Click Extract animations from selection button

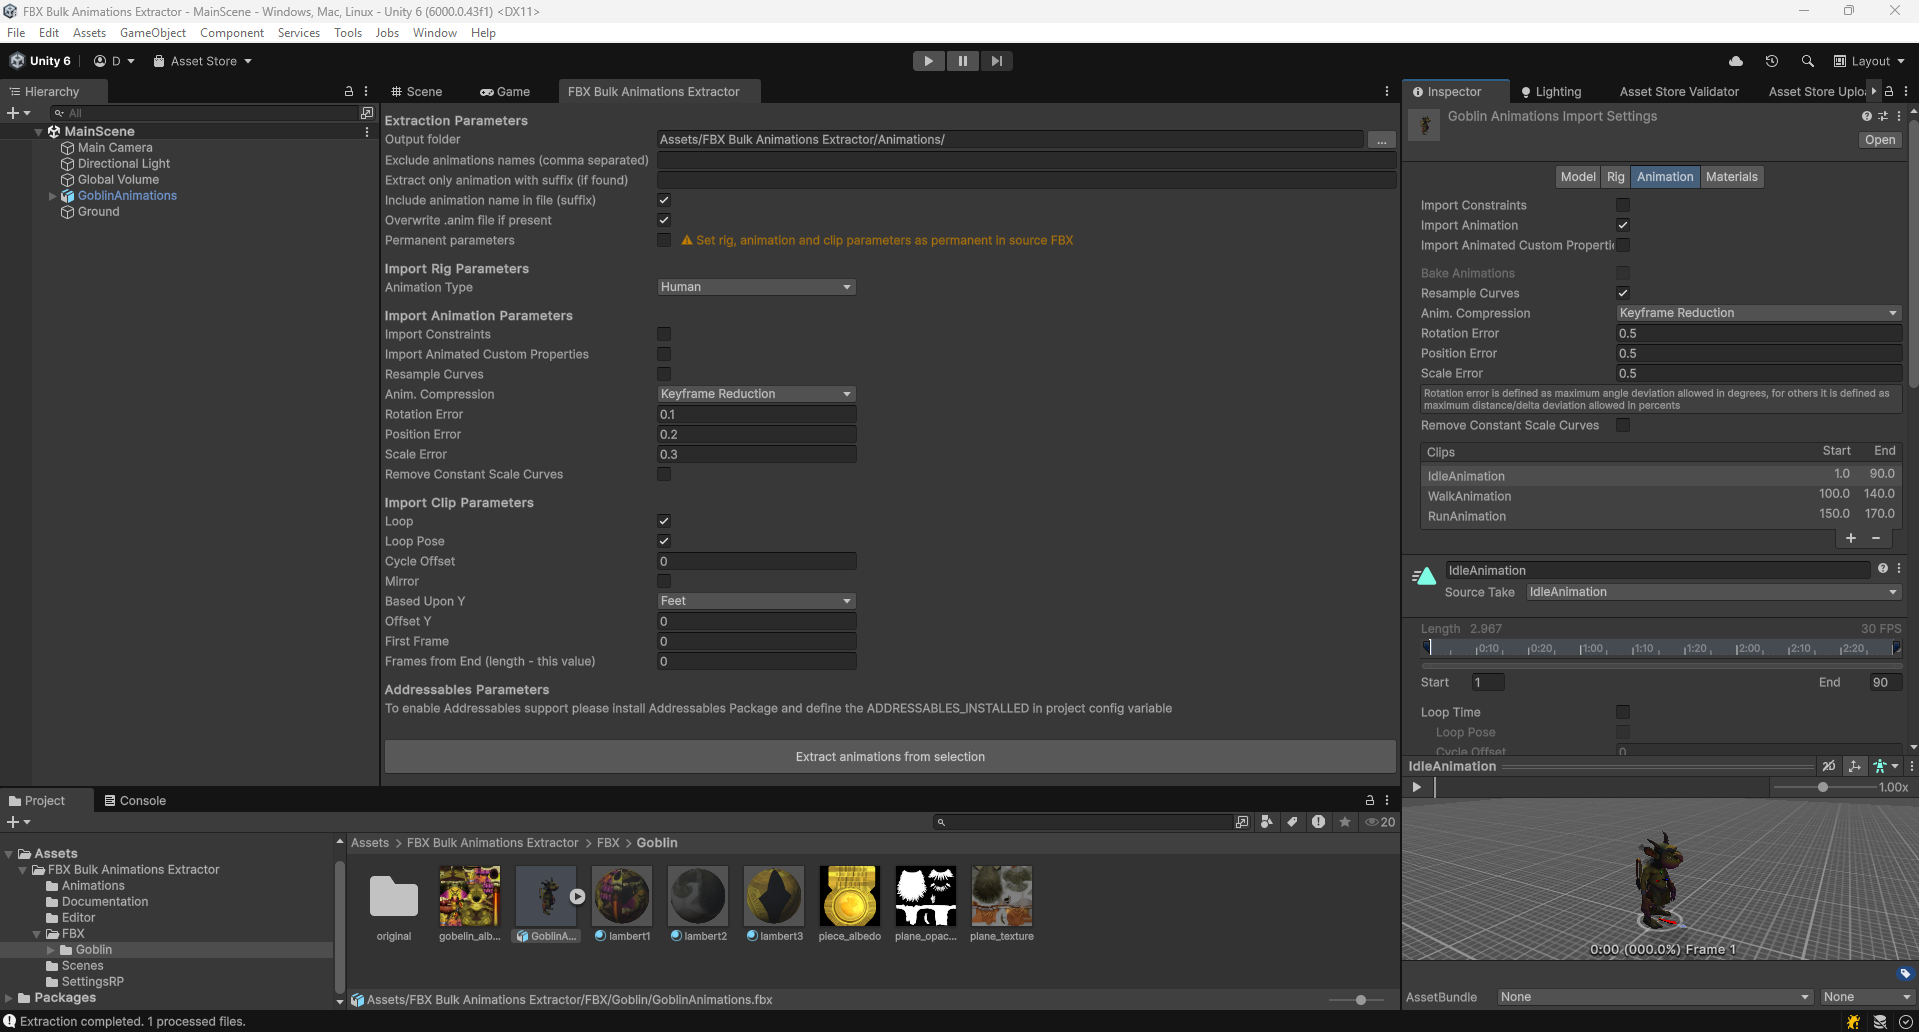point(890,757)
